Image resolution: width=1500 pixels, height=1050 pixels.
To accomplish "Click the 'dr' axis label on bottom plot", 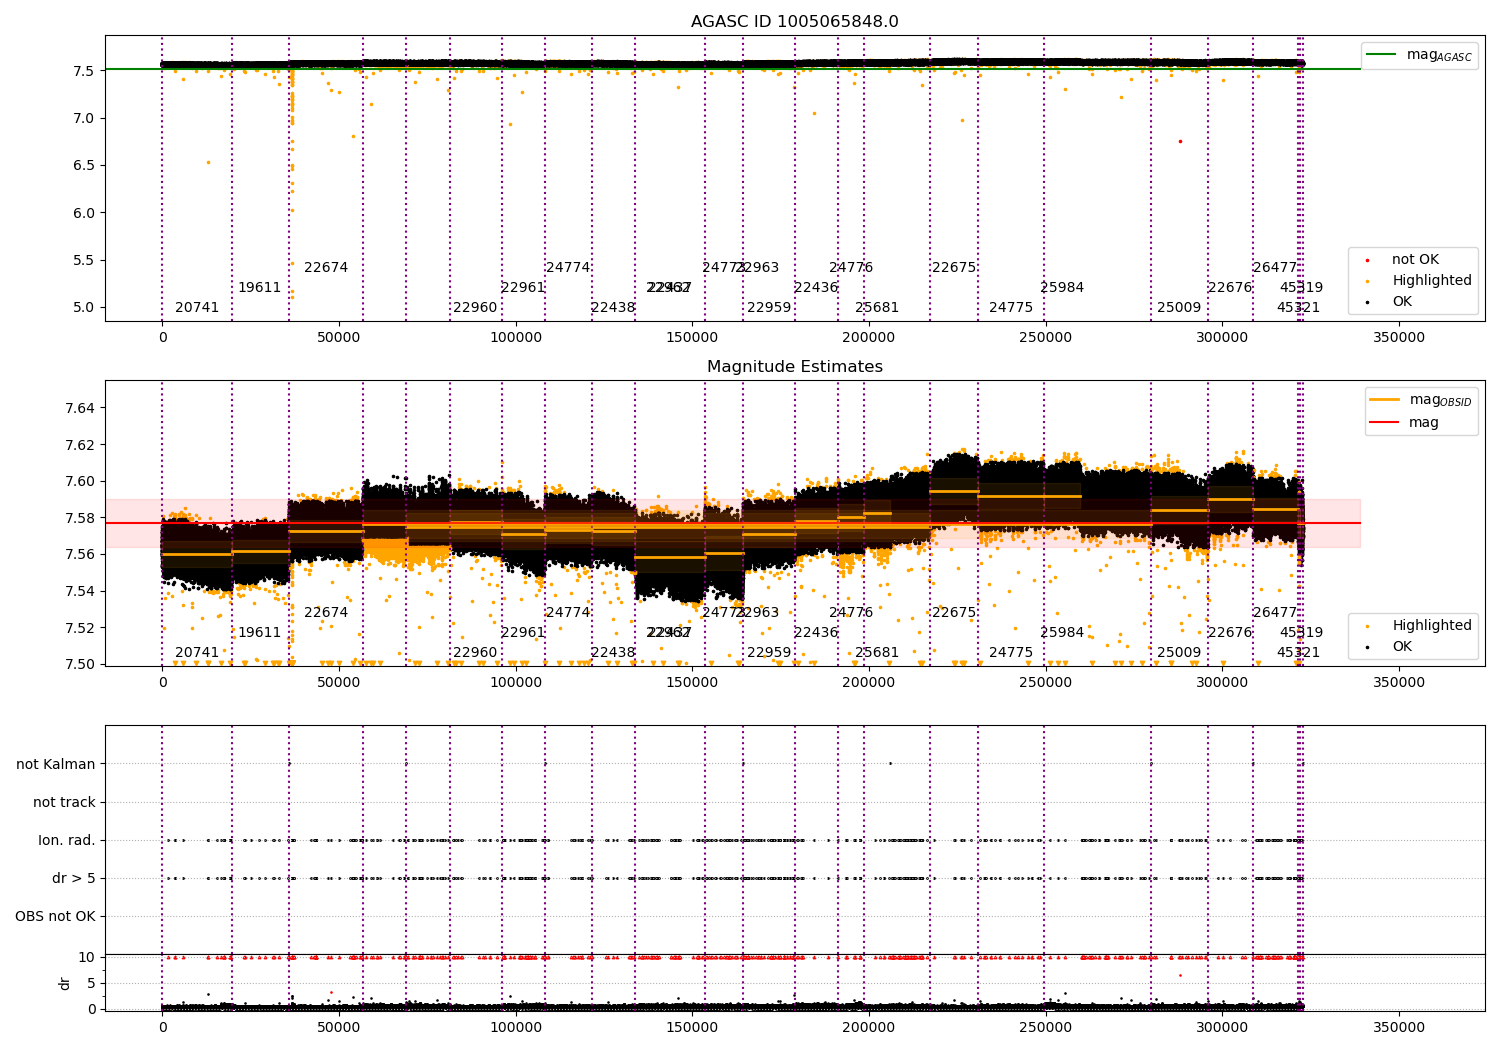I will pos(65,983).
